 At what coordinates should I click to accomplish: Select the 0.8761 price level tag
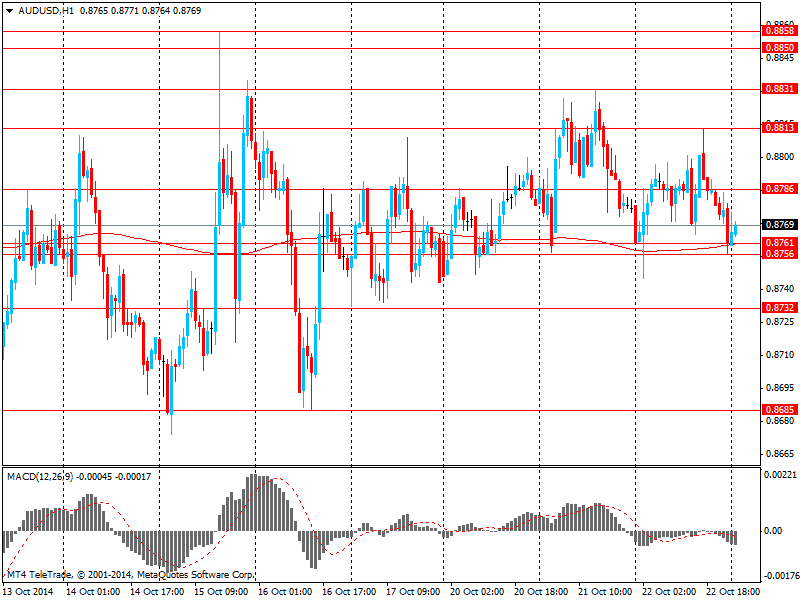(779, 243)
